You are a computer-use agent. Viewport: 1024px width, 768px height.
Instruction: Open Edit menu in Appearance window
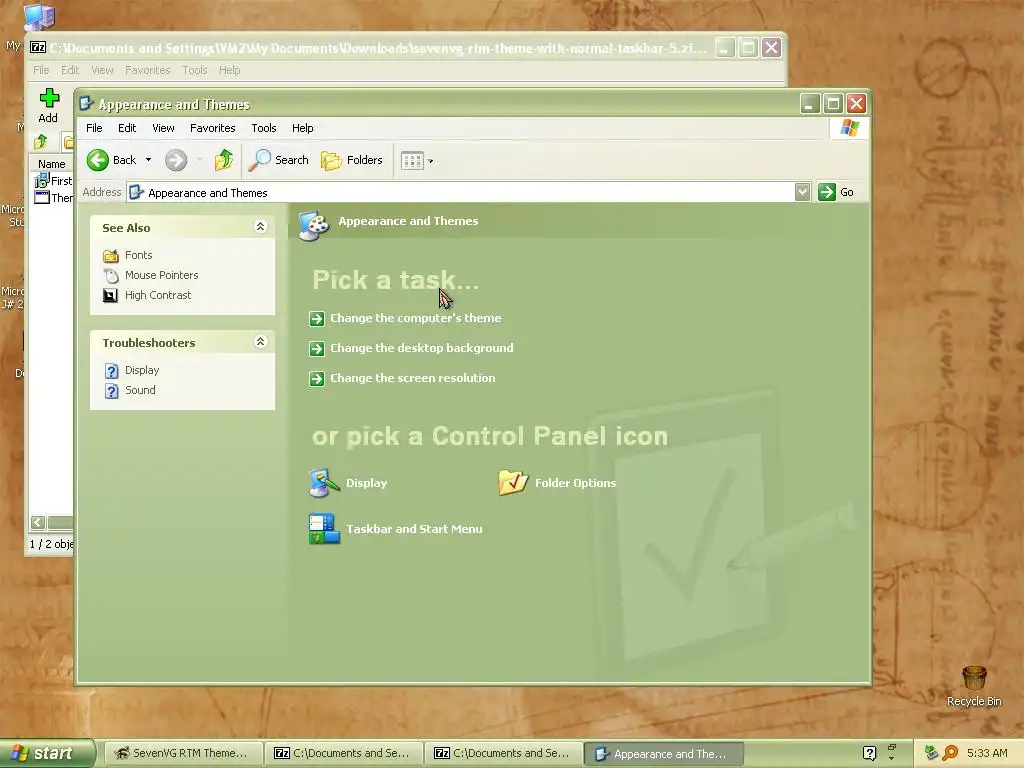tap(127, 128)
